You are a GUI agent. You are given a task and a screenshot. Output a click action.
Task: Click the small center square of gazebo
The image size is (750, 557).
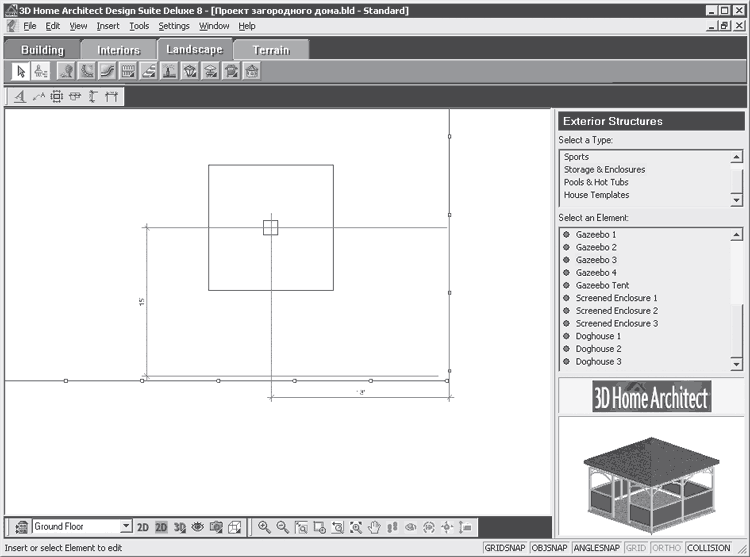tap(271, 228)
